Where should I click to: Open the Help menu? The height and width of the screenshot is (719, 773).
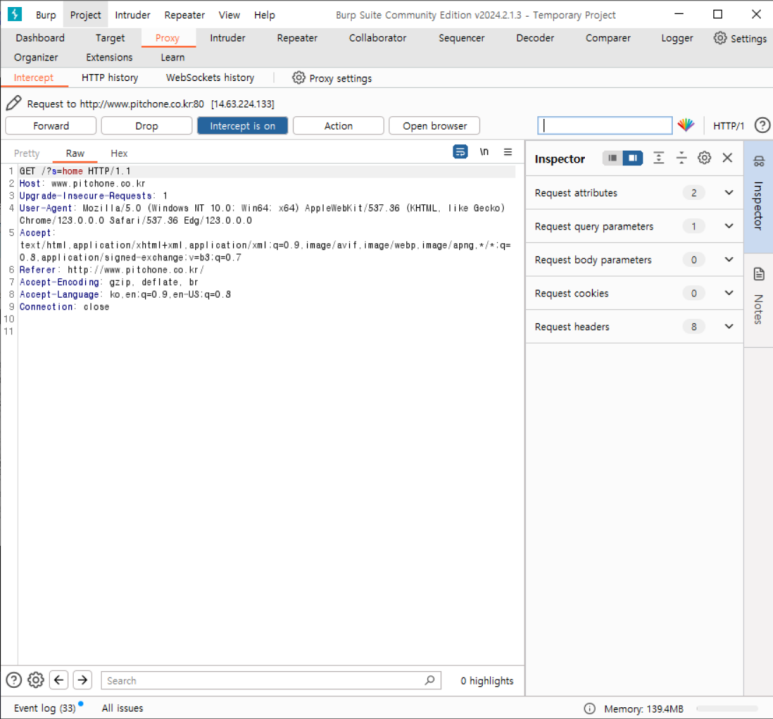click(264, 15)
